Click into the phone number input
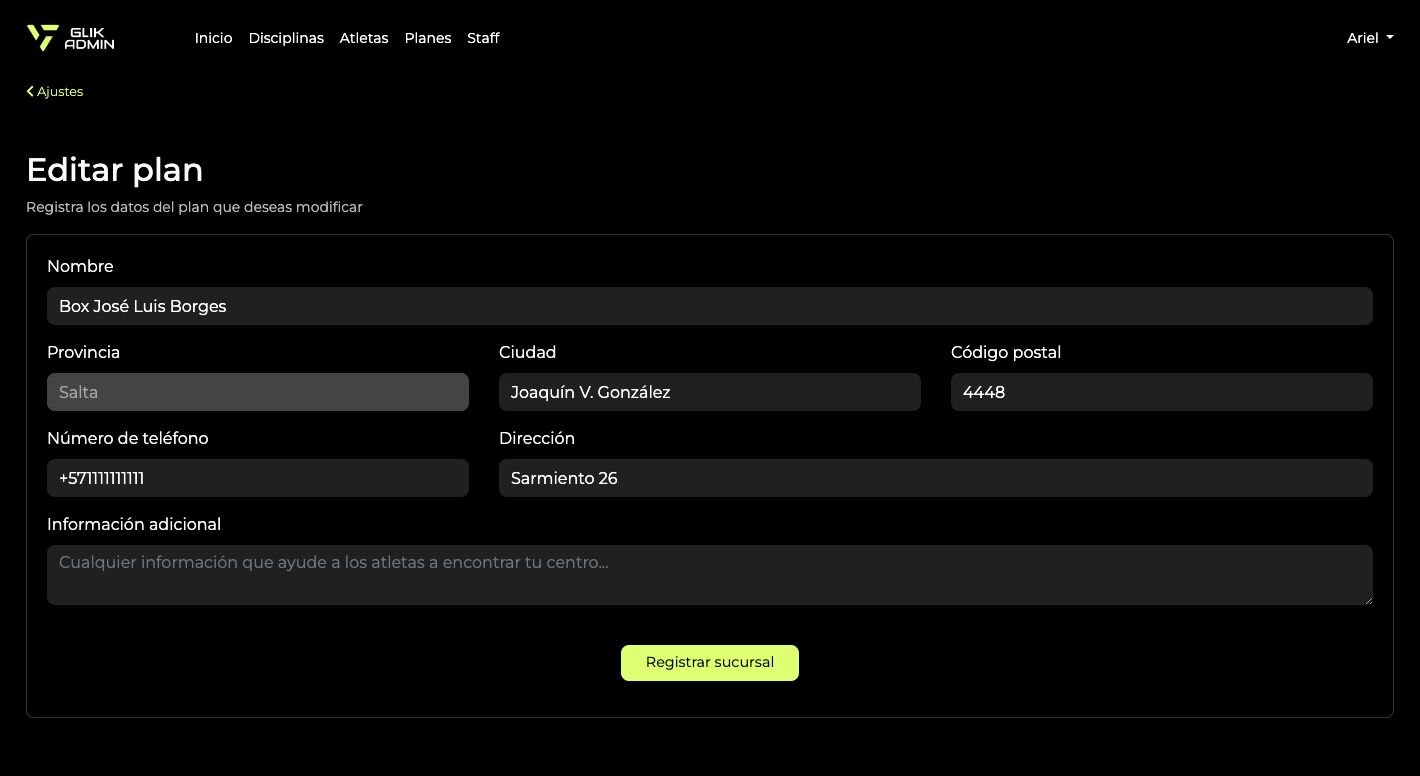This screenshot has height=776, width=1420. click(257, 478)
